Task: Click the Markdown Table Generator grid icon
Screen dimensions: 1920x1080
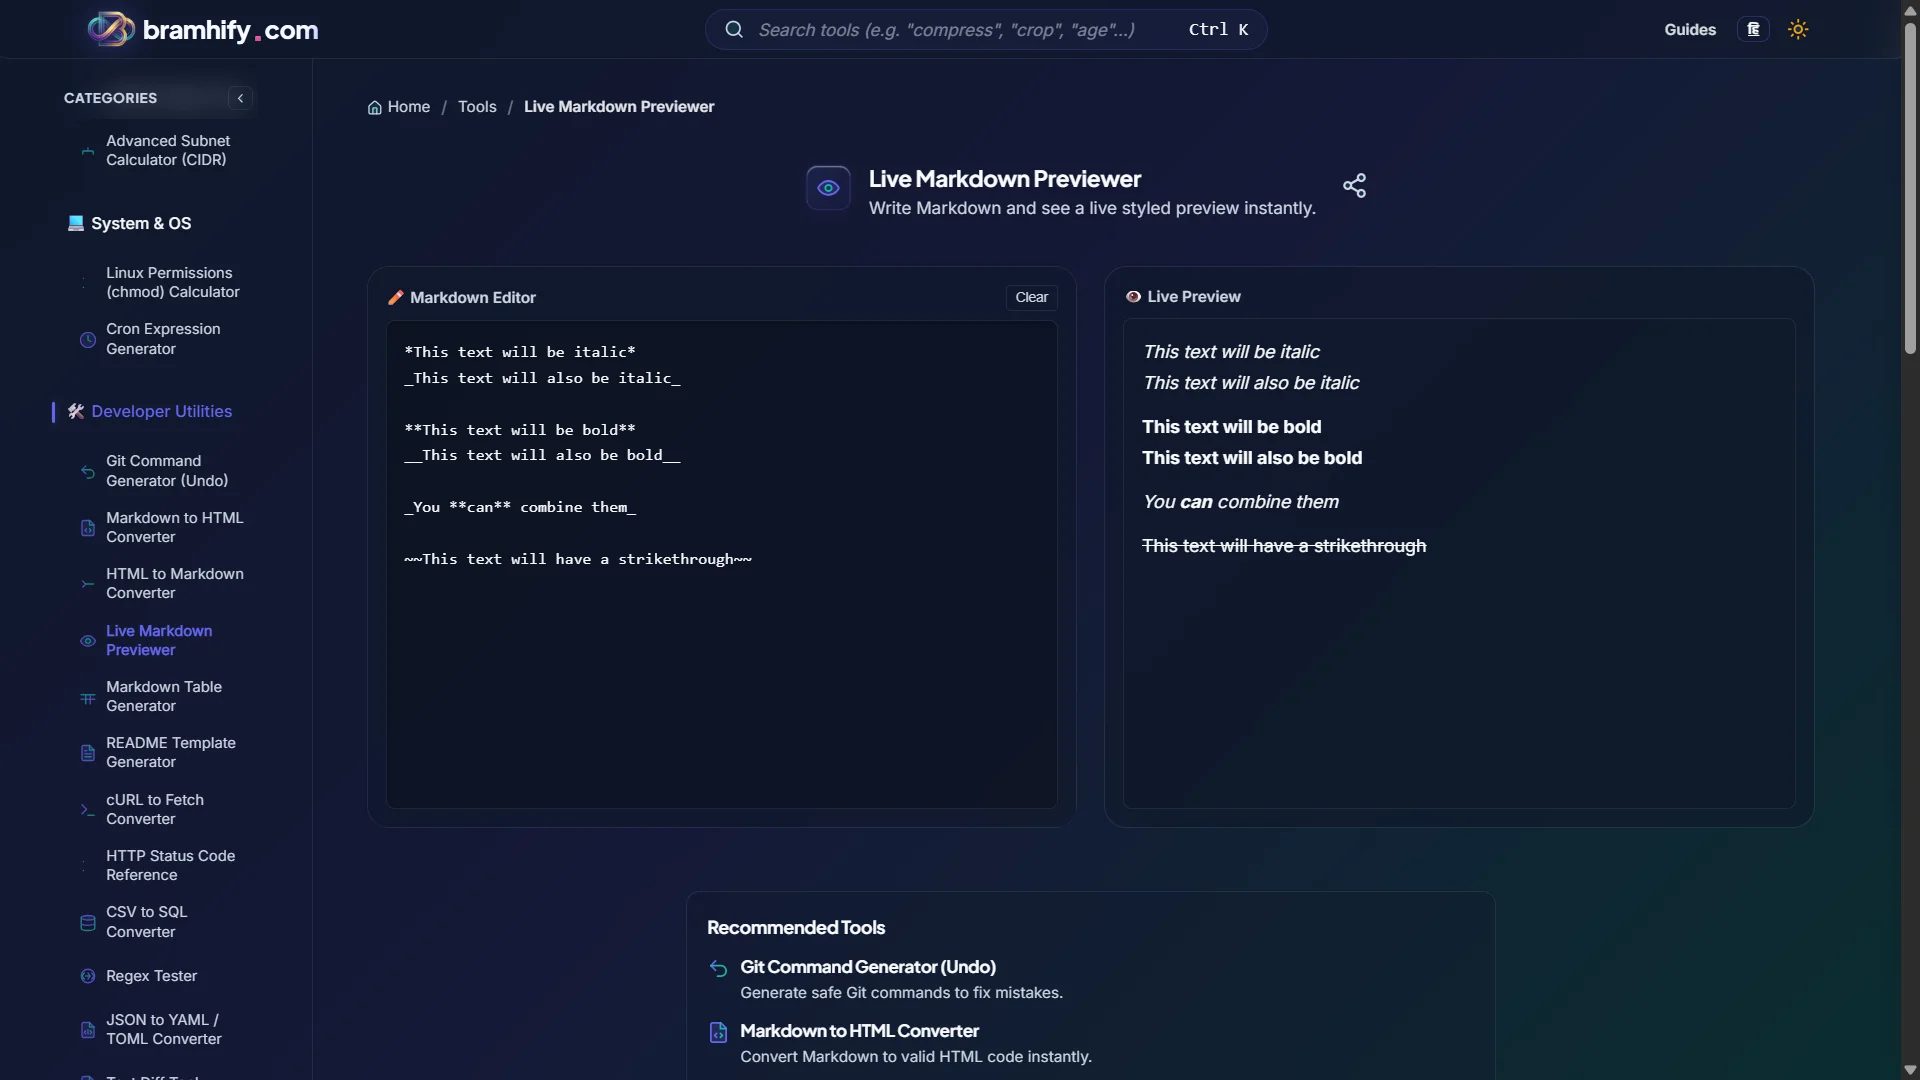Action: [x=88, y=697]
